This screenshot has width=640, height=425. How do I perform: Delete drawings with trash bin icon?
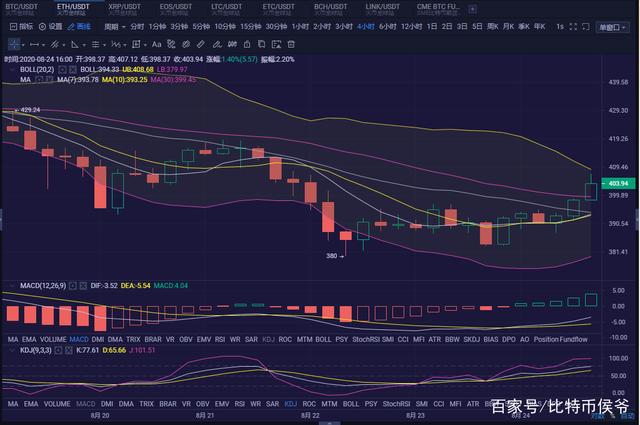(291, 45)
